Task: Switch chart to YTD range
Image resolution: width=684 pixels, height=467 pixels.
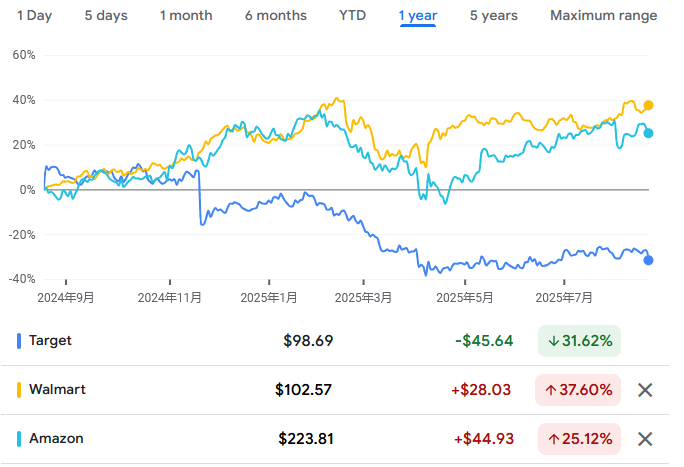Action: coord(352,16)
